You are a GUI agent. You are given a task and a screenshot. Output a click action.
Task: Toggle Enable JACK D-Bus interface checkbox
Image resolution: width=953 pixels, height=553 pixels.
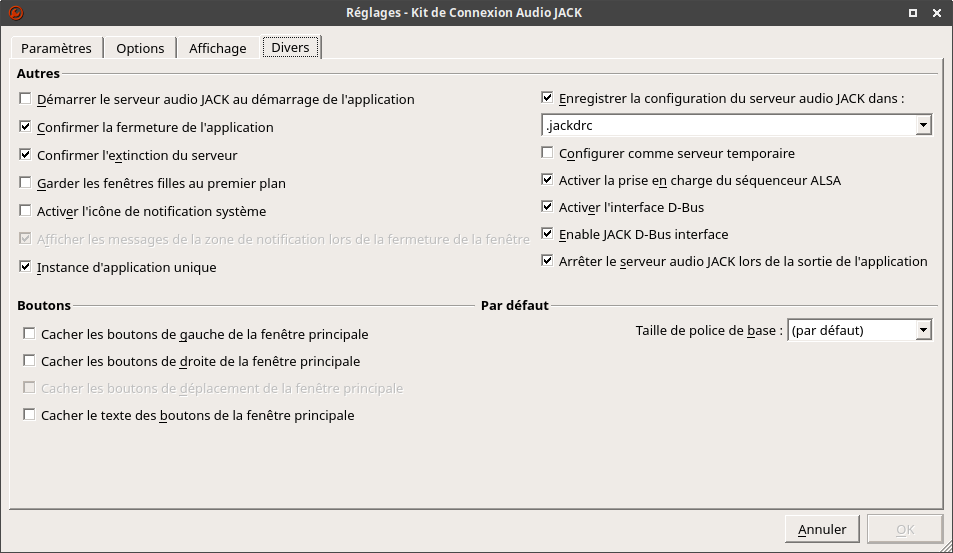[547, 234]
